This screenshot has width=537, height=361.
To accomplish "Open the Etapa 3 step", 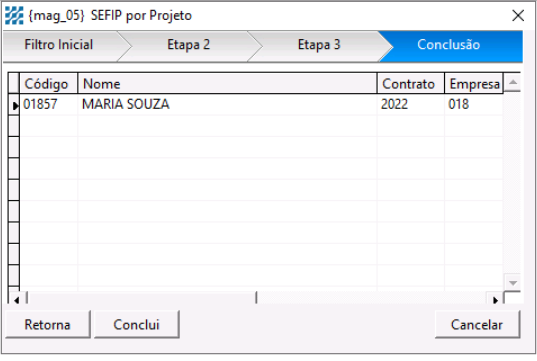I will 319,45.
